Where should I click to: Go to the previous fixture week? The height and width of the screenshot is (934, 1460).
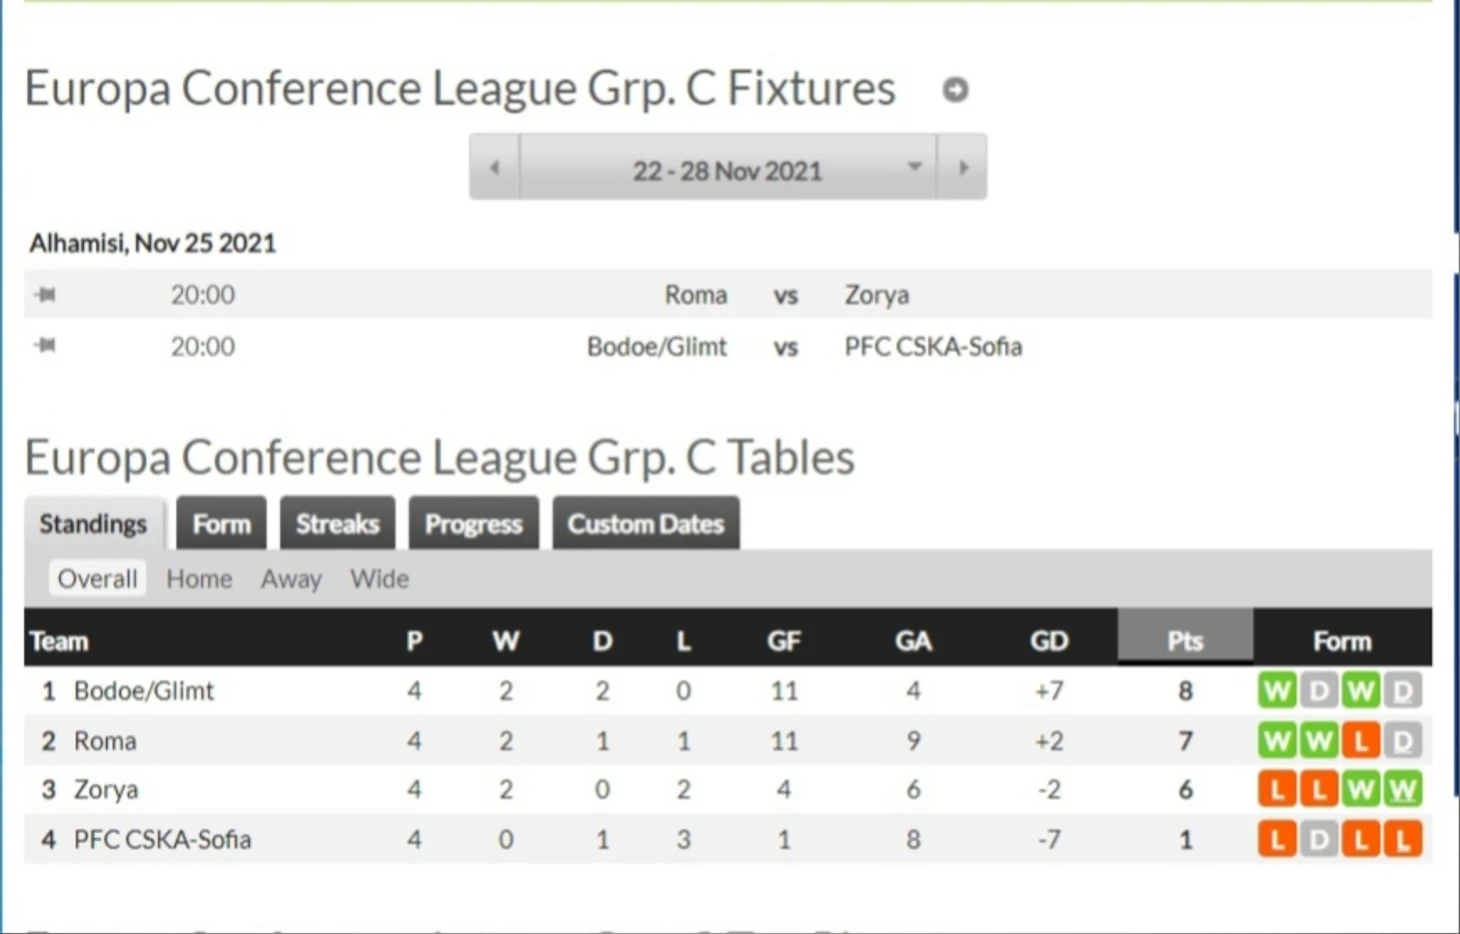(495, 167)
